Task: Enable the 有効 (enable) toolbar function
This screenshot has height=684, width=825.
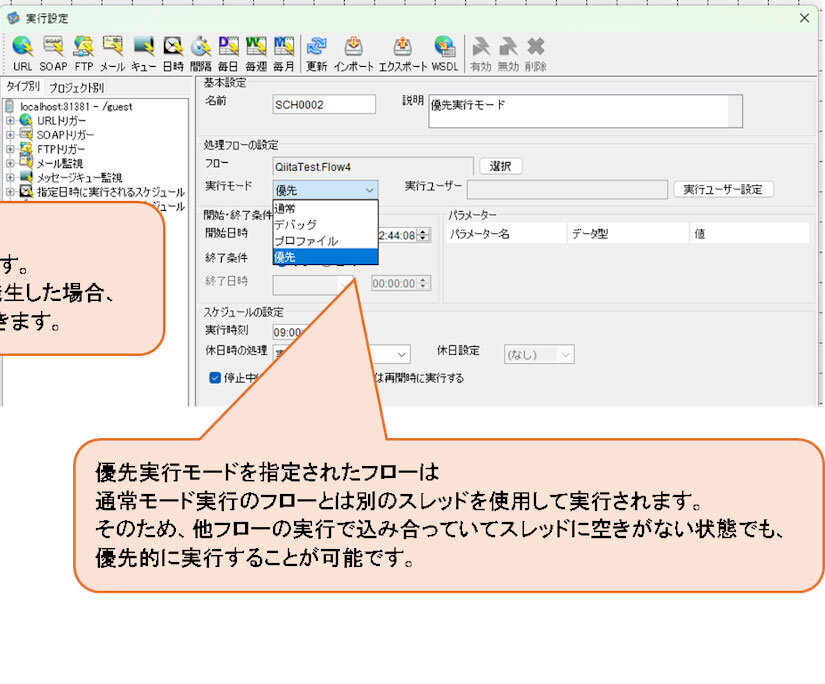Action: tap(480, 45)
